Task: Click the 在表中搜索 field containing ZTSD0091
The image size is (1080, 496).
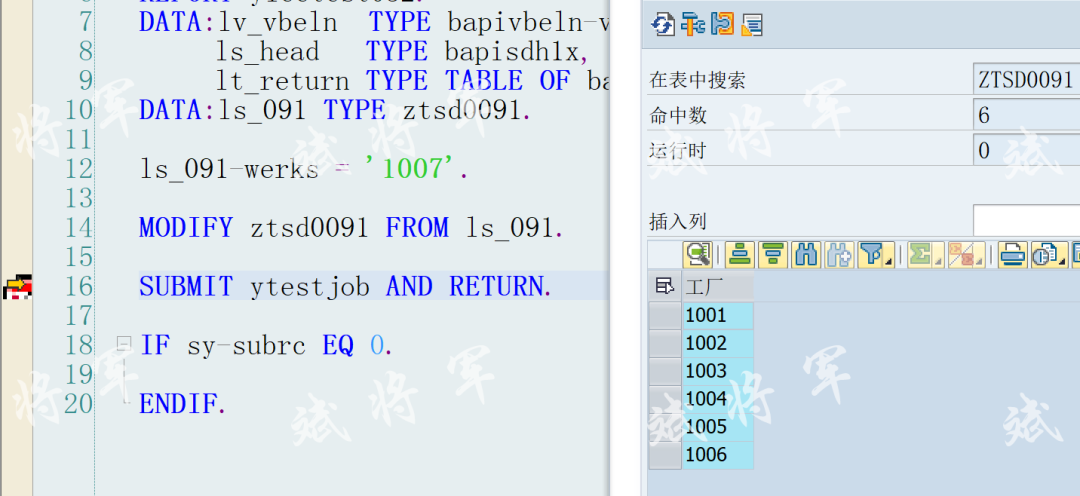Action: [1026, 80]
